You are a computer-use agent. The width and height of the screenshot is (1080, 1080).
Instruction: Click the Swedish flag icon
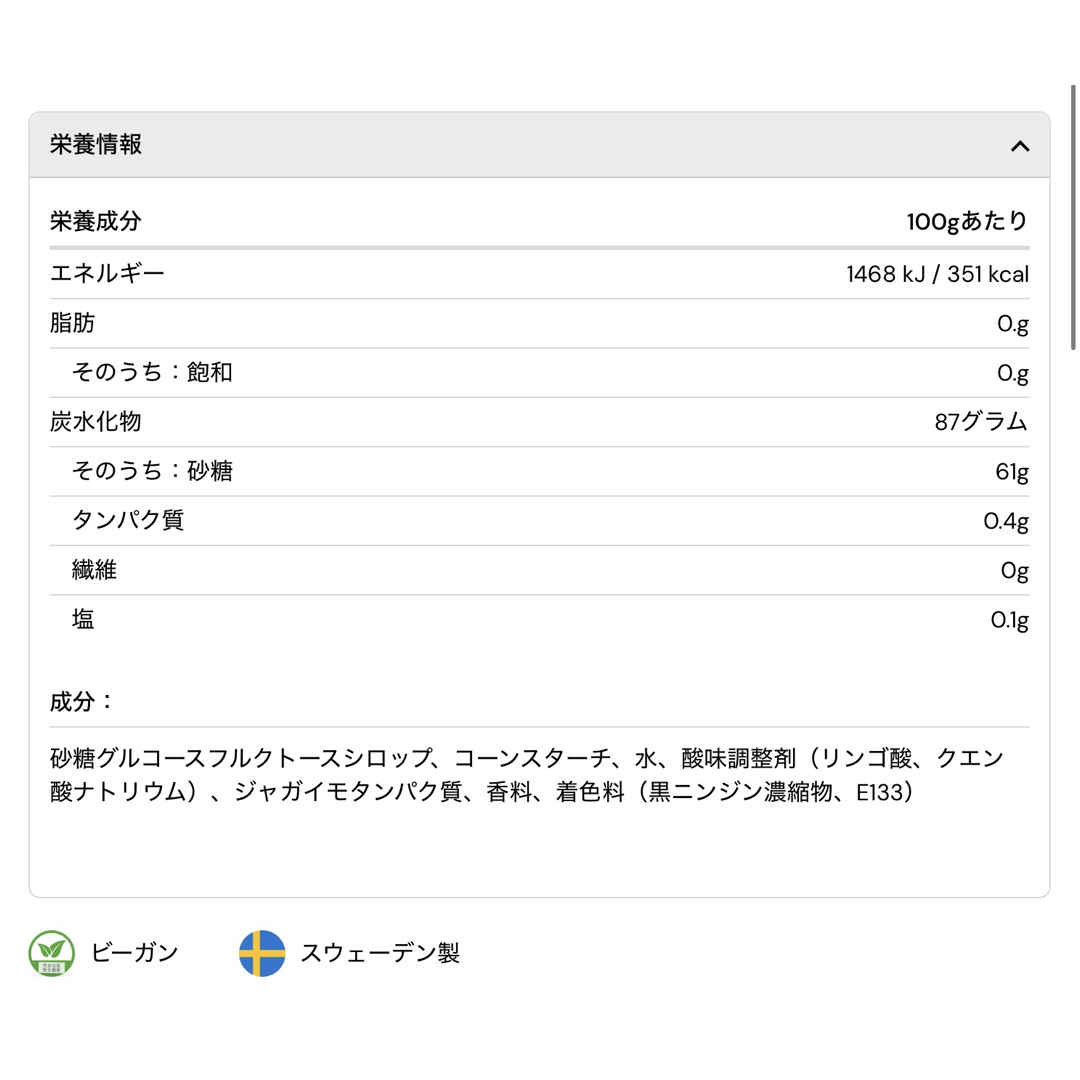[262, 953]
